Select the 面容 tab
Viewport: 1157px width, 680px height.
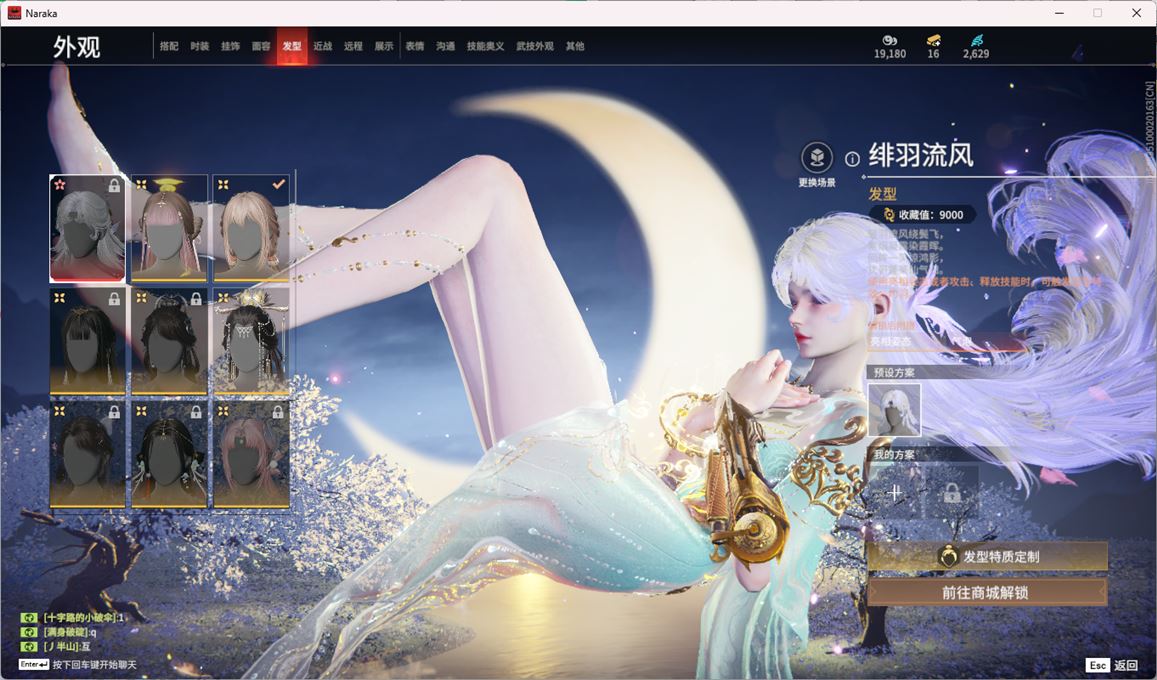pos(261,46)
